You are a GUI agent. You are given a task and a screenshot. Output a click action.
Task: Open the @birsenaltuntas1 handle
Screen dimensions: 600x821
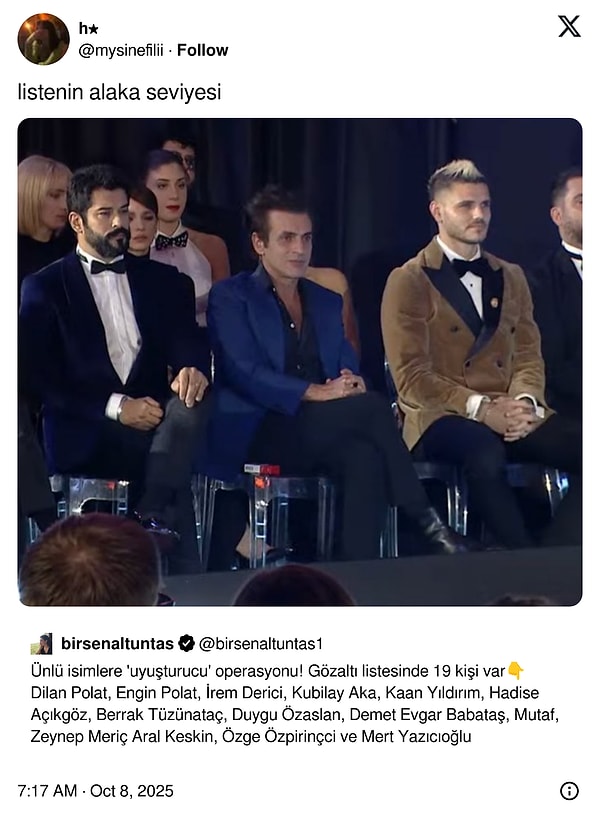coord(261,644)
